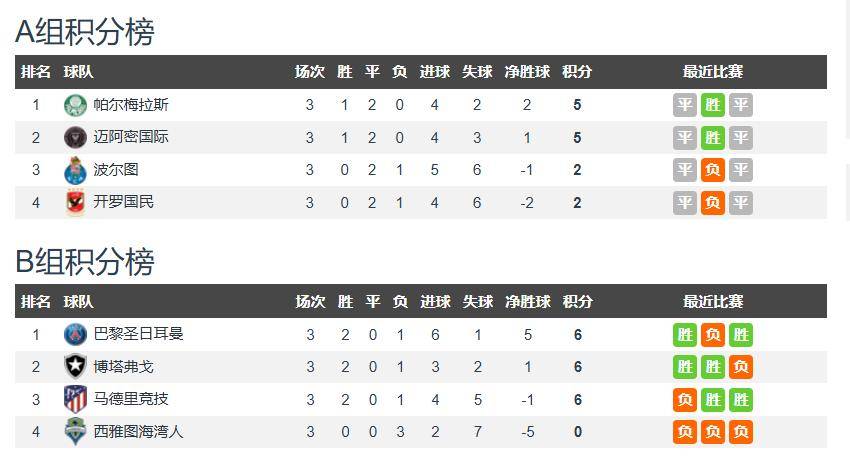Click the 最近比赛 header in Group A table

click(713, 72)
